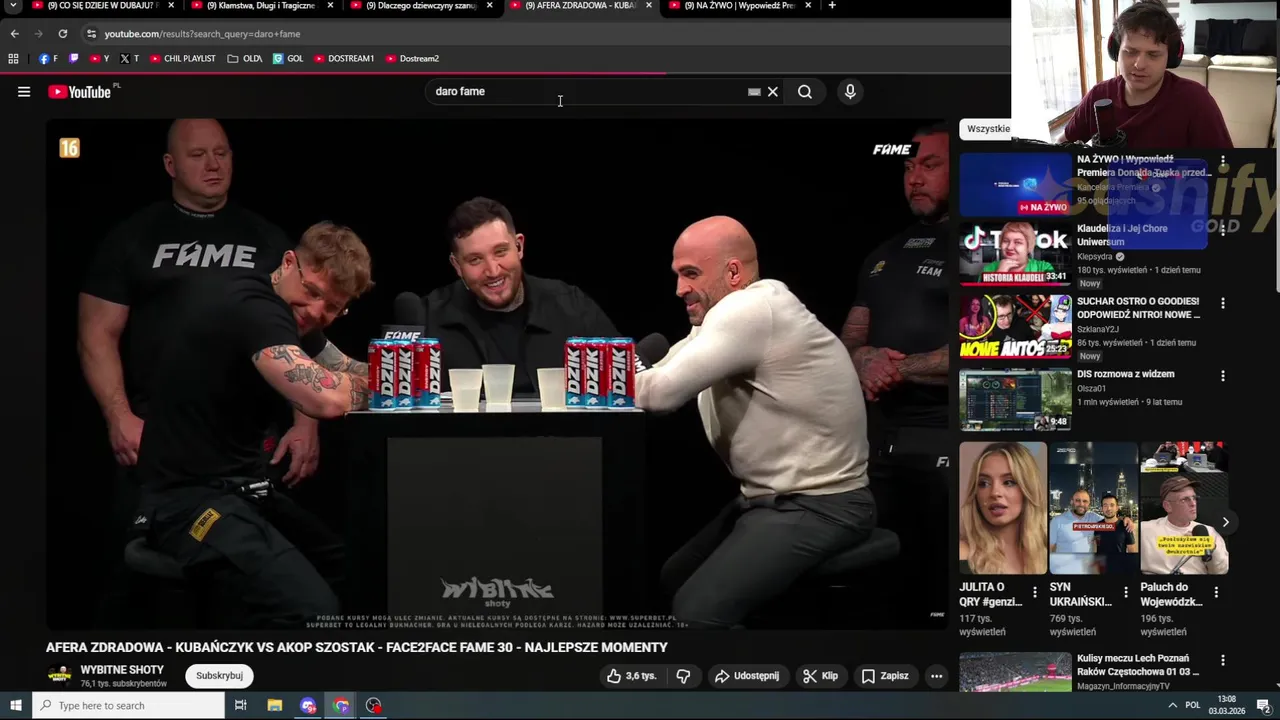Open Task View on the taskbar
Screen dimensions: 1280x720
(x=241, y=706)
